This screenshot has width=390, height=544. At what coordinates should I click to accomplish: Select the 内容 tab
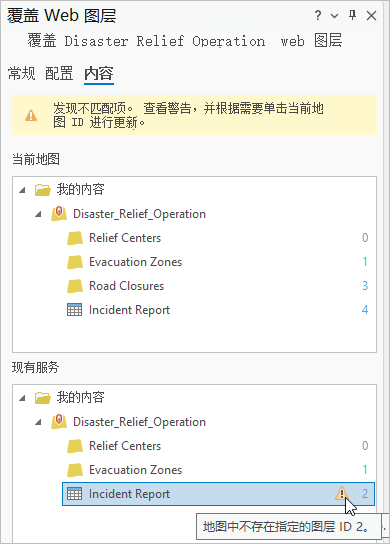[99, 74]
